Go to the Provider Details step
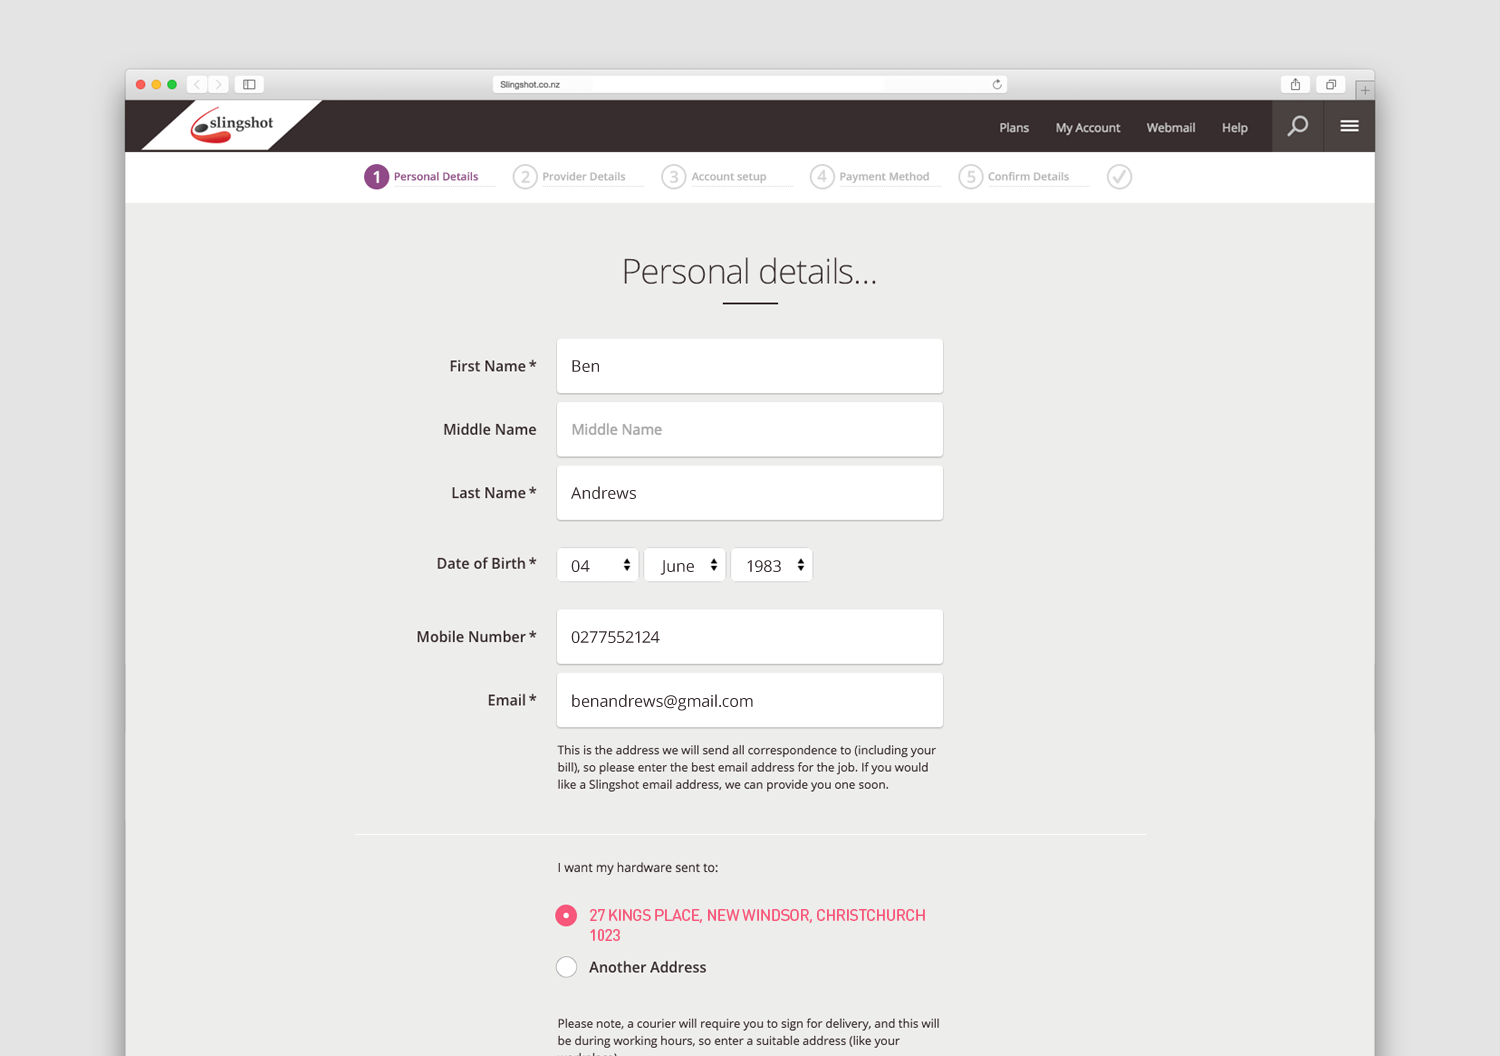Screen dimensions: 1500x1056 (x=570, y=177)
